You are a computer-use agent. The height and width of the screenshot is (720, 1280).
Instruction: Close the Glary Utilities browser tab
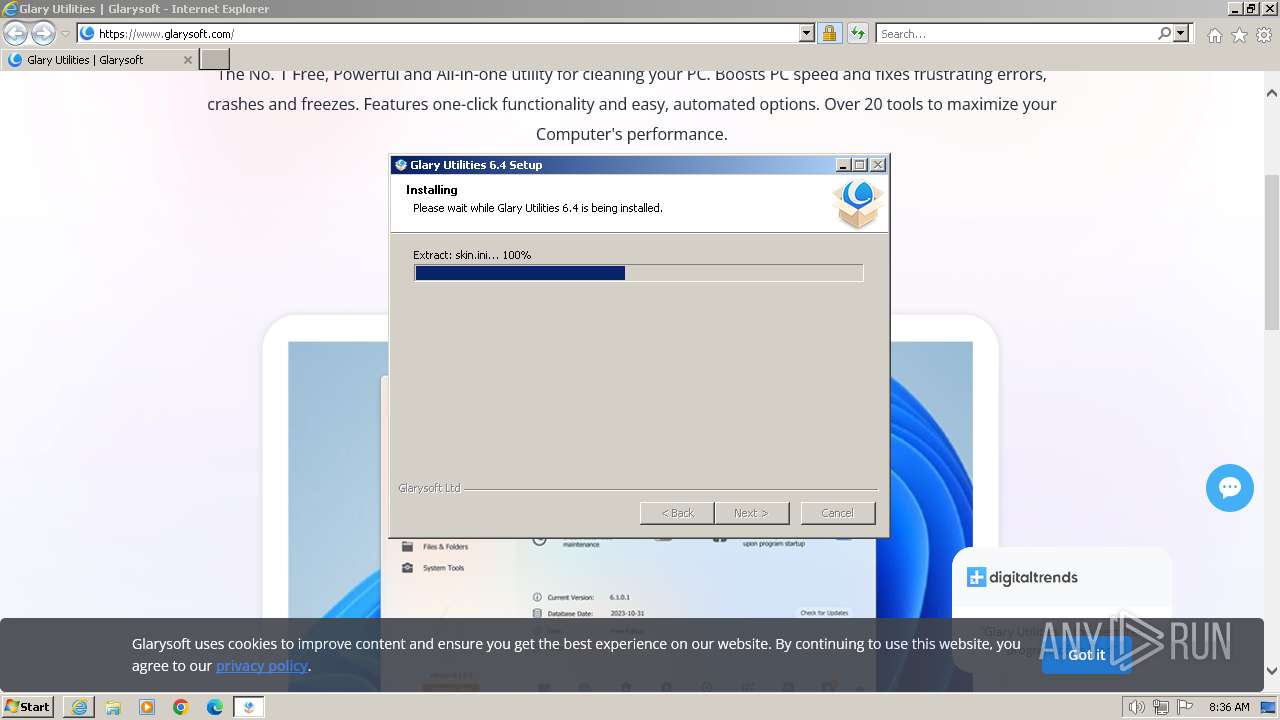187,60
